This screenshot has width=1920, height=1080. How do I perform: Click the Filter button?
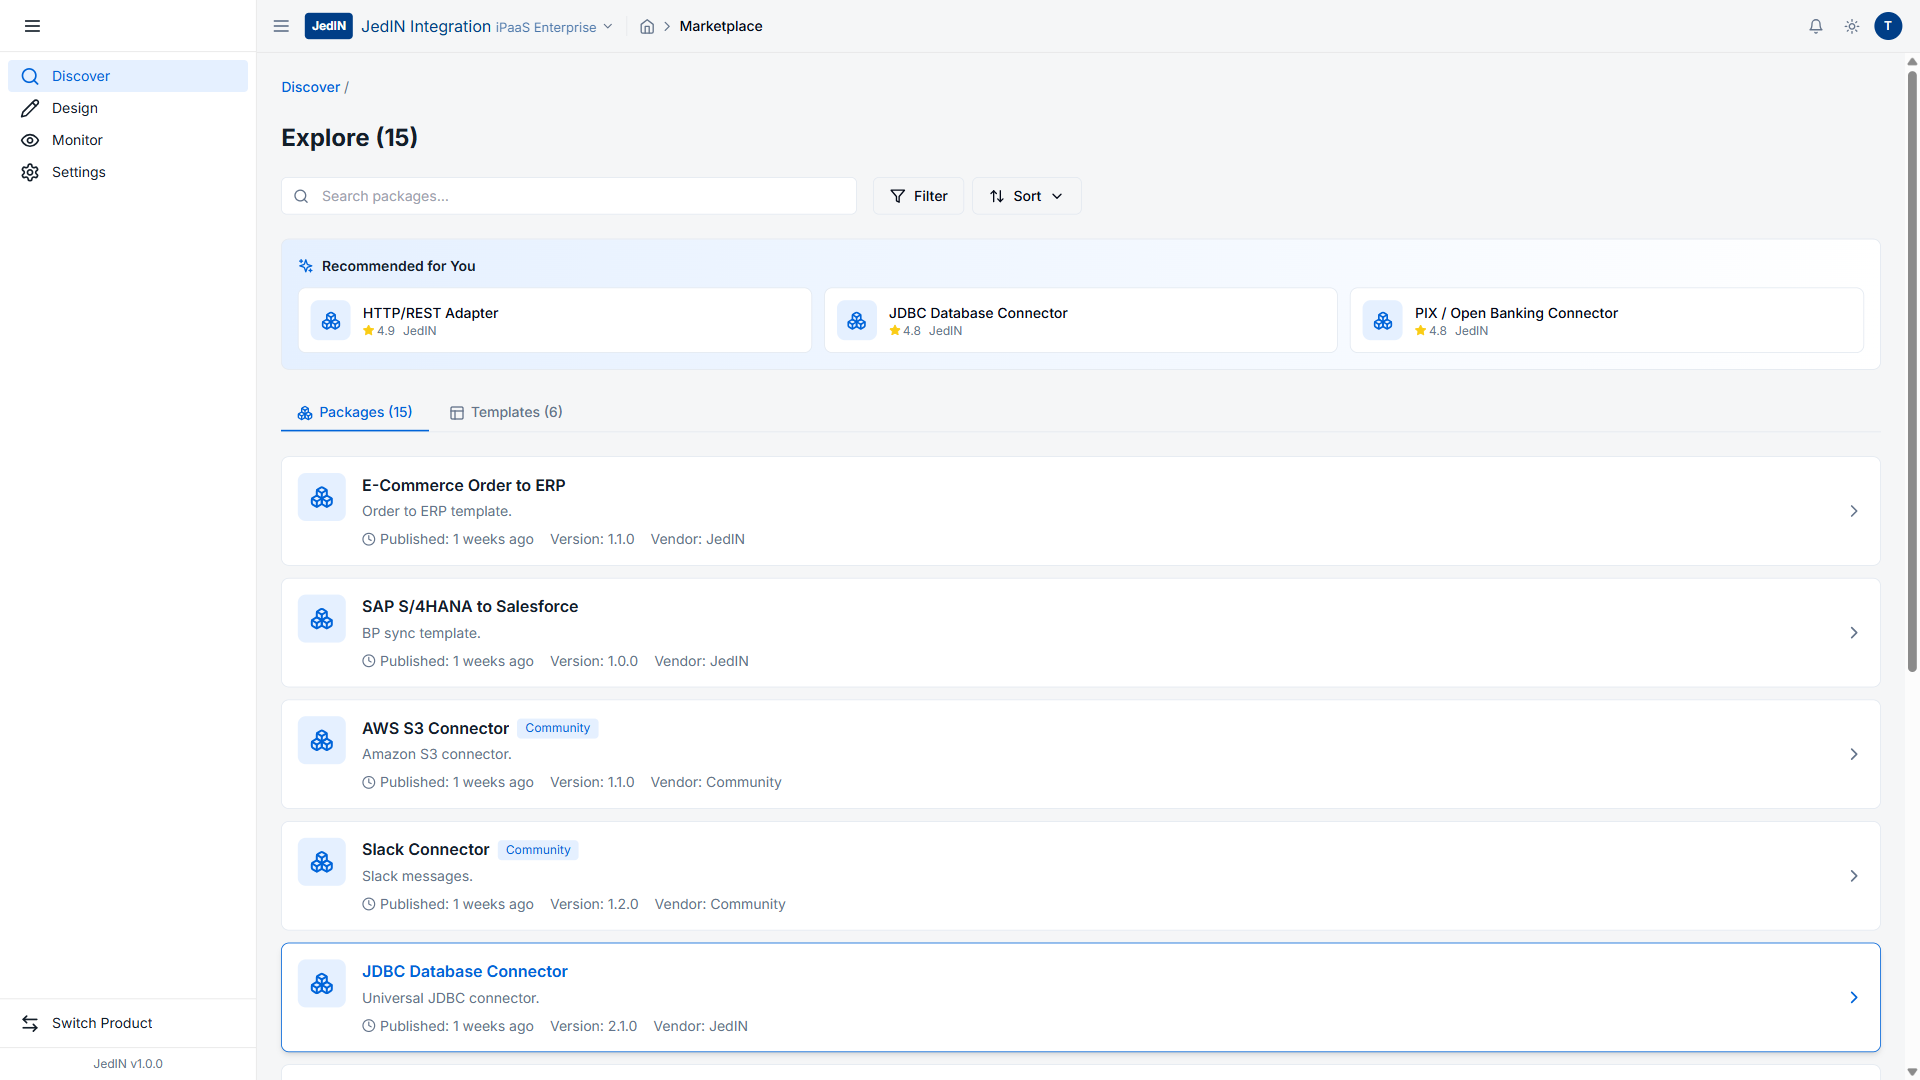[x=918, y=196]
